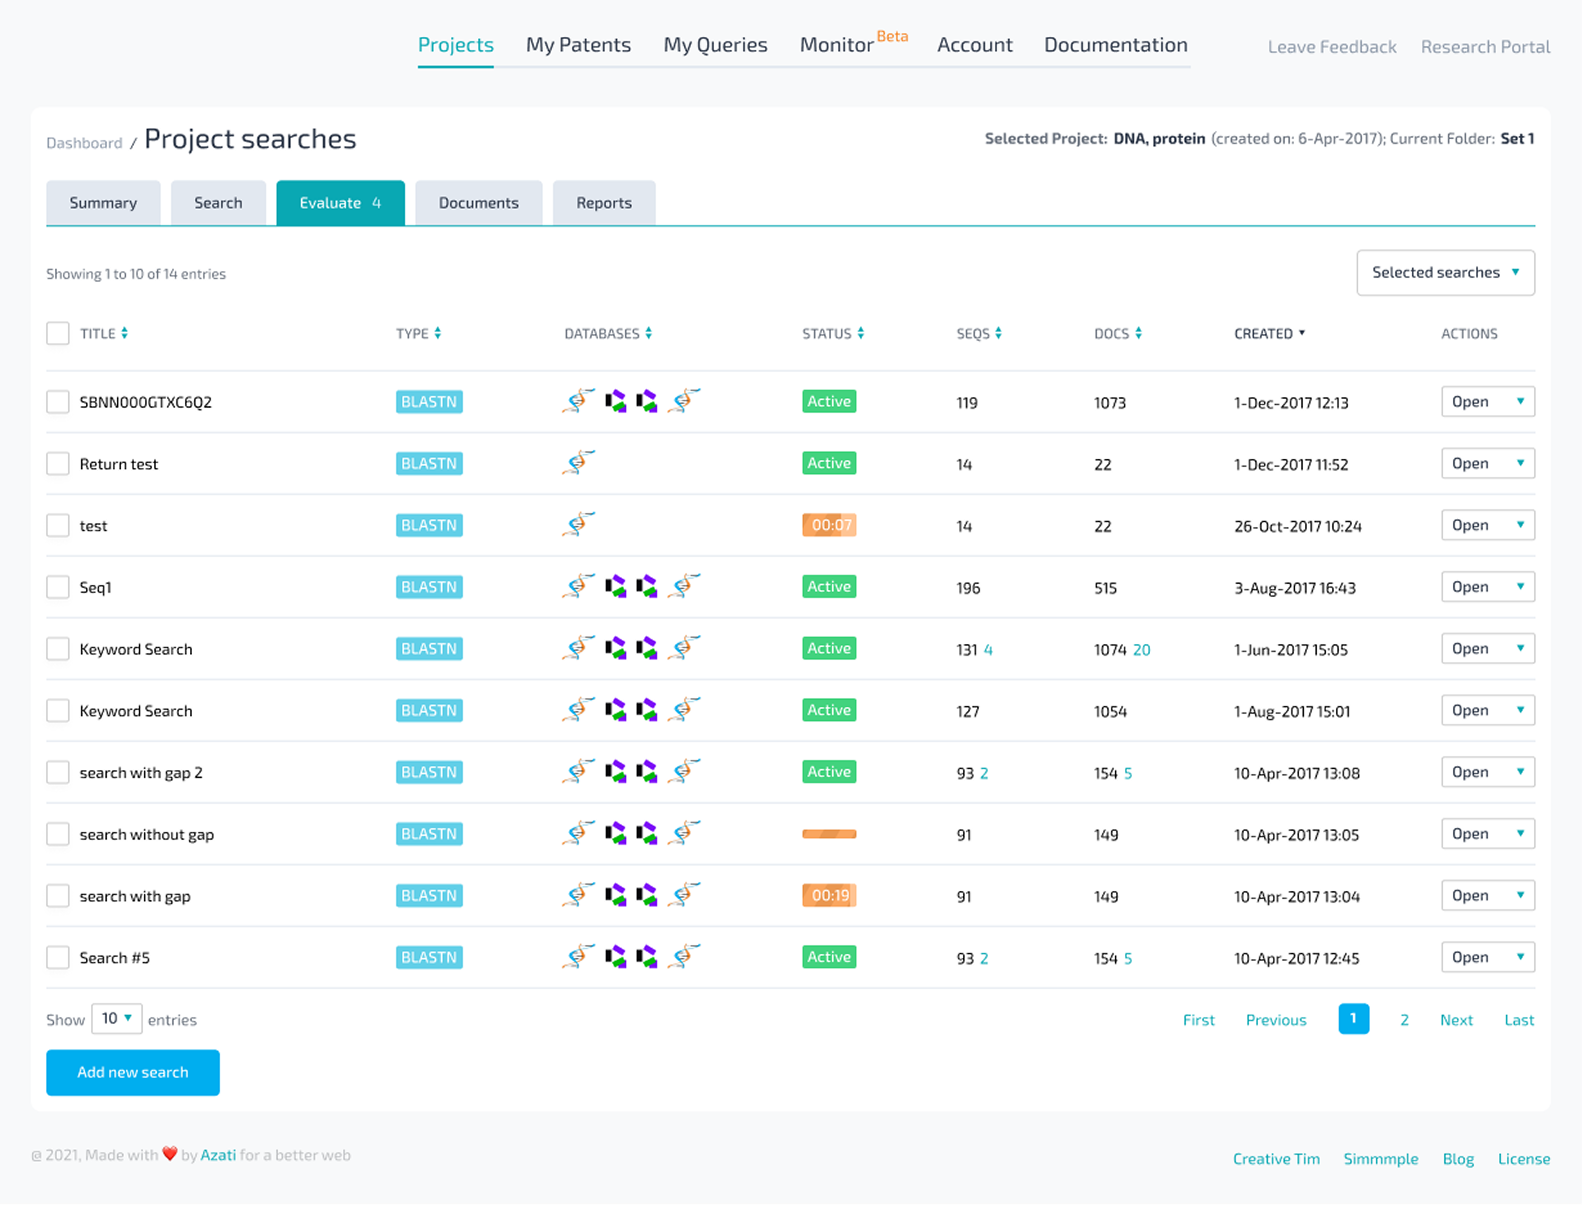
Task: Open the Leave Feedback link
Action: [x=1332, y=47]
